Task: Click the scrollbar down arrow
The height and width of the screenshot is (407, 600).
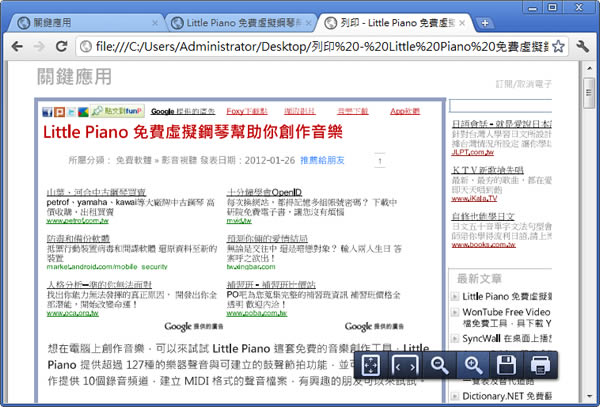Action: pos(589,397)
